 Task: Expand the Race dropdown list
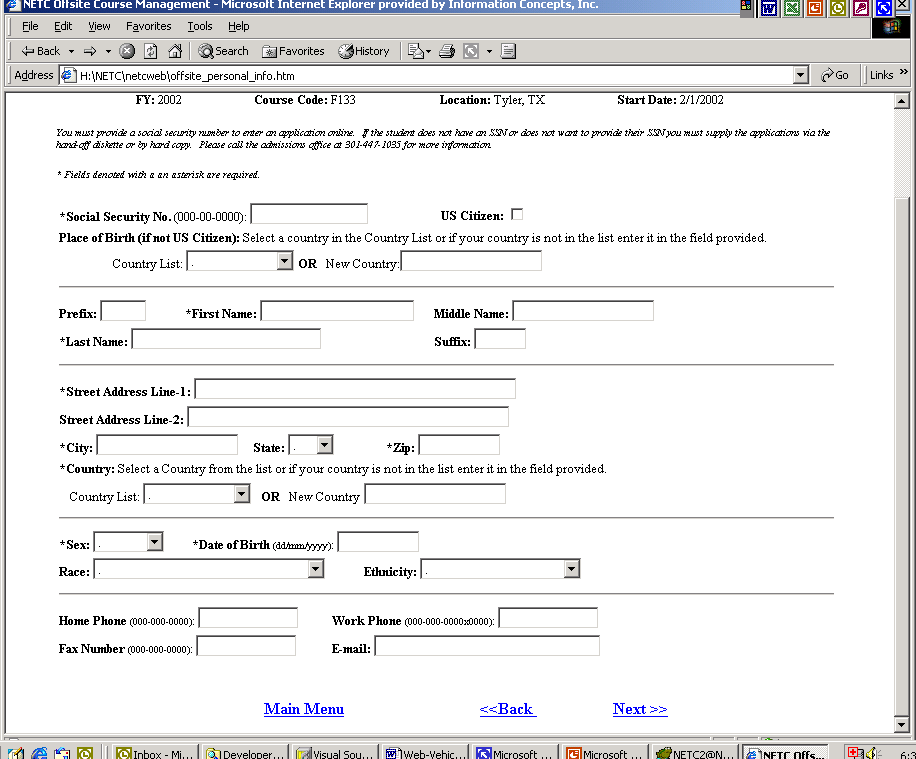point(315,569)
